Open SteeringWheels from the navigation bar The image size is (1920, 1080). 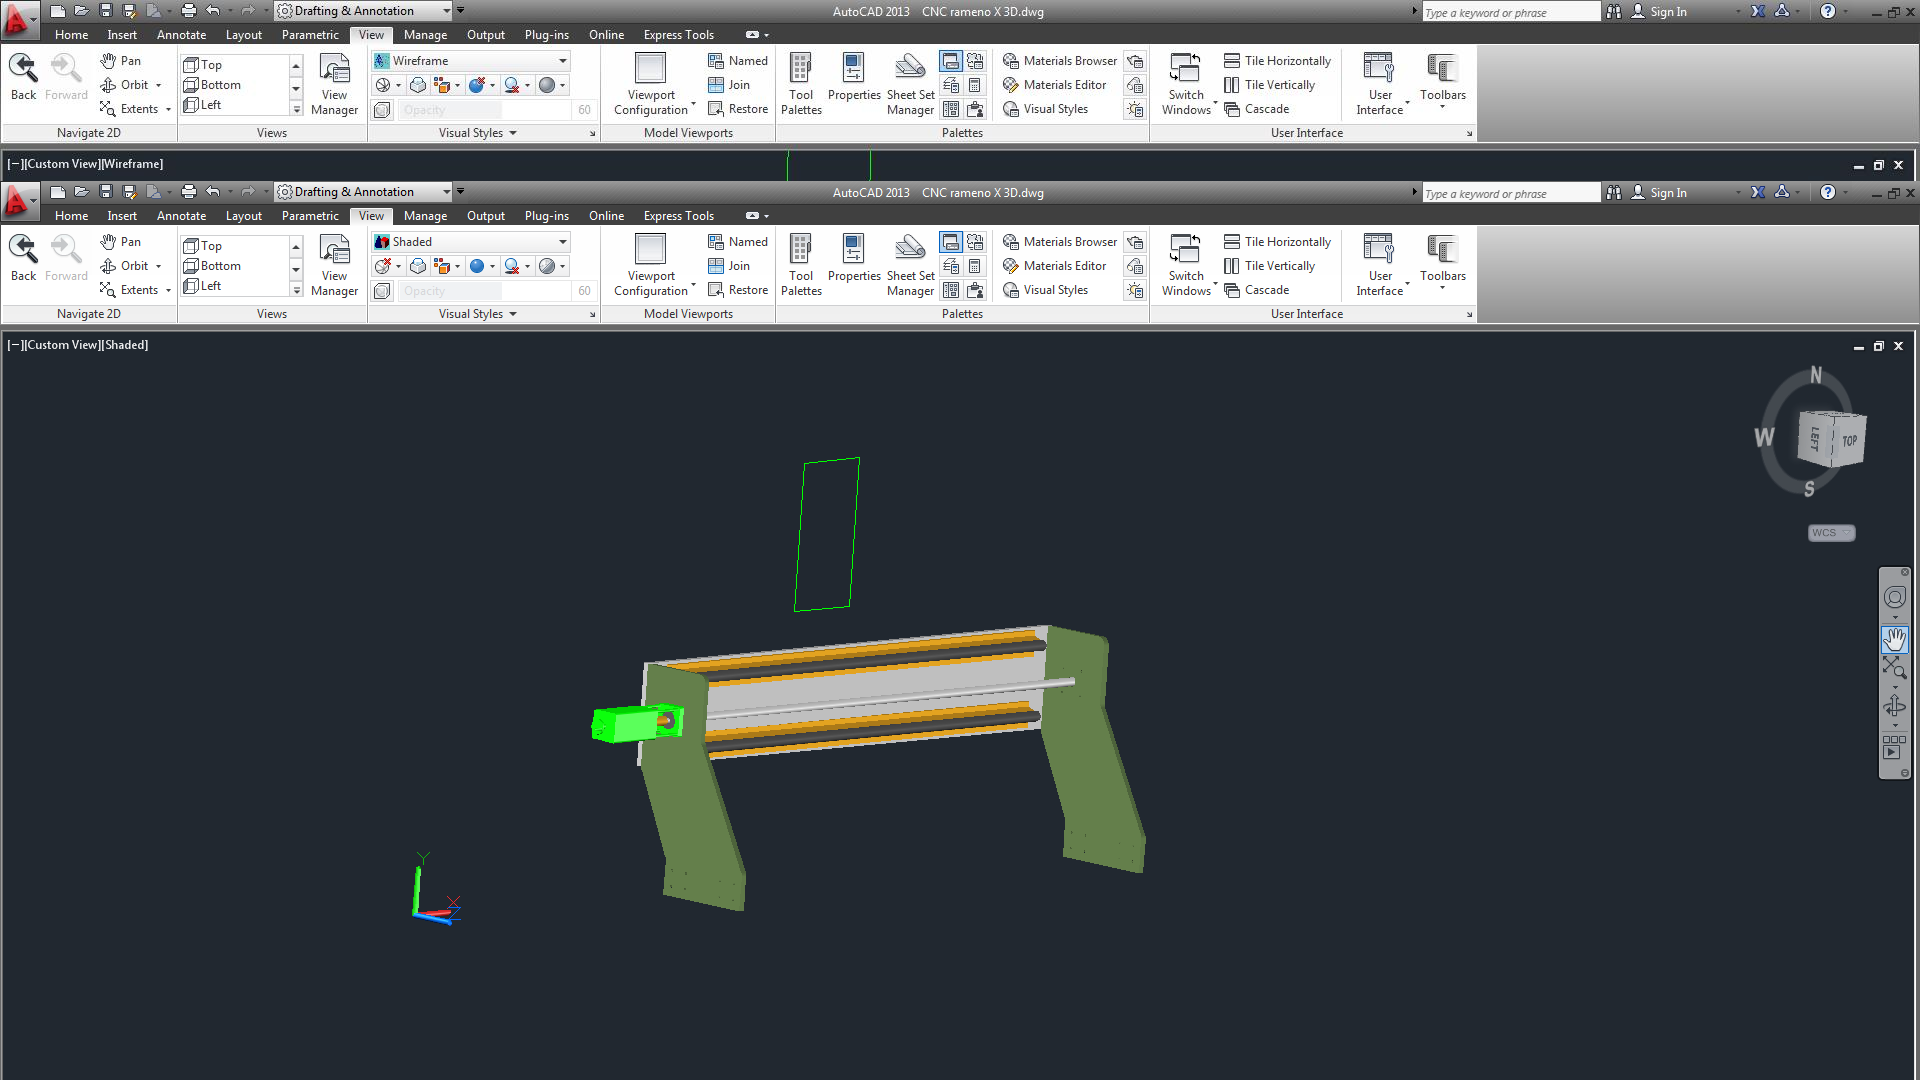tap(1894, 598)
